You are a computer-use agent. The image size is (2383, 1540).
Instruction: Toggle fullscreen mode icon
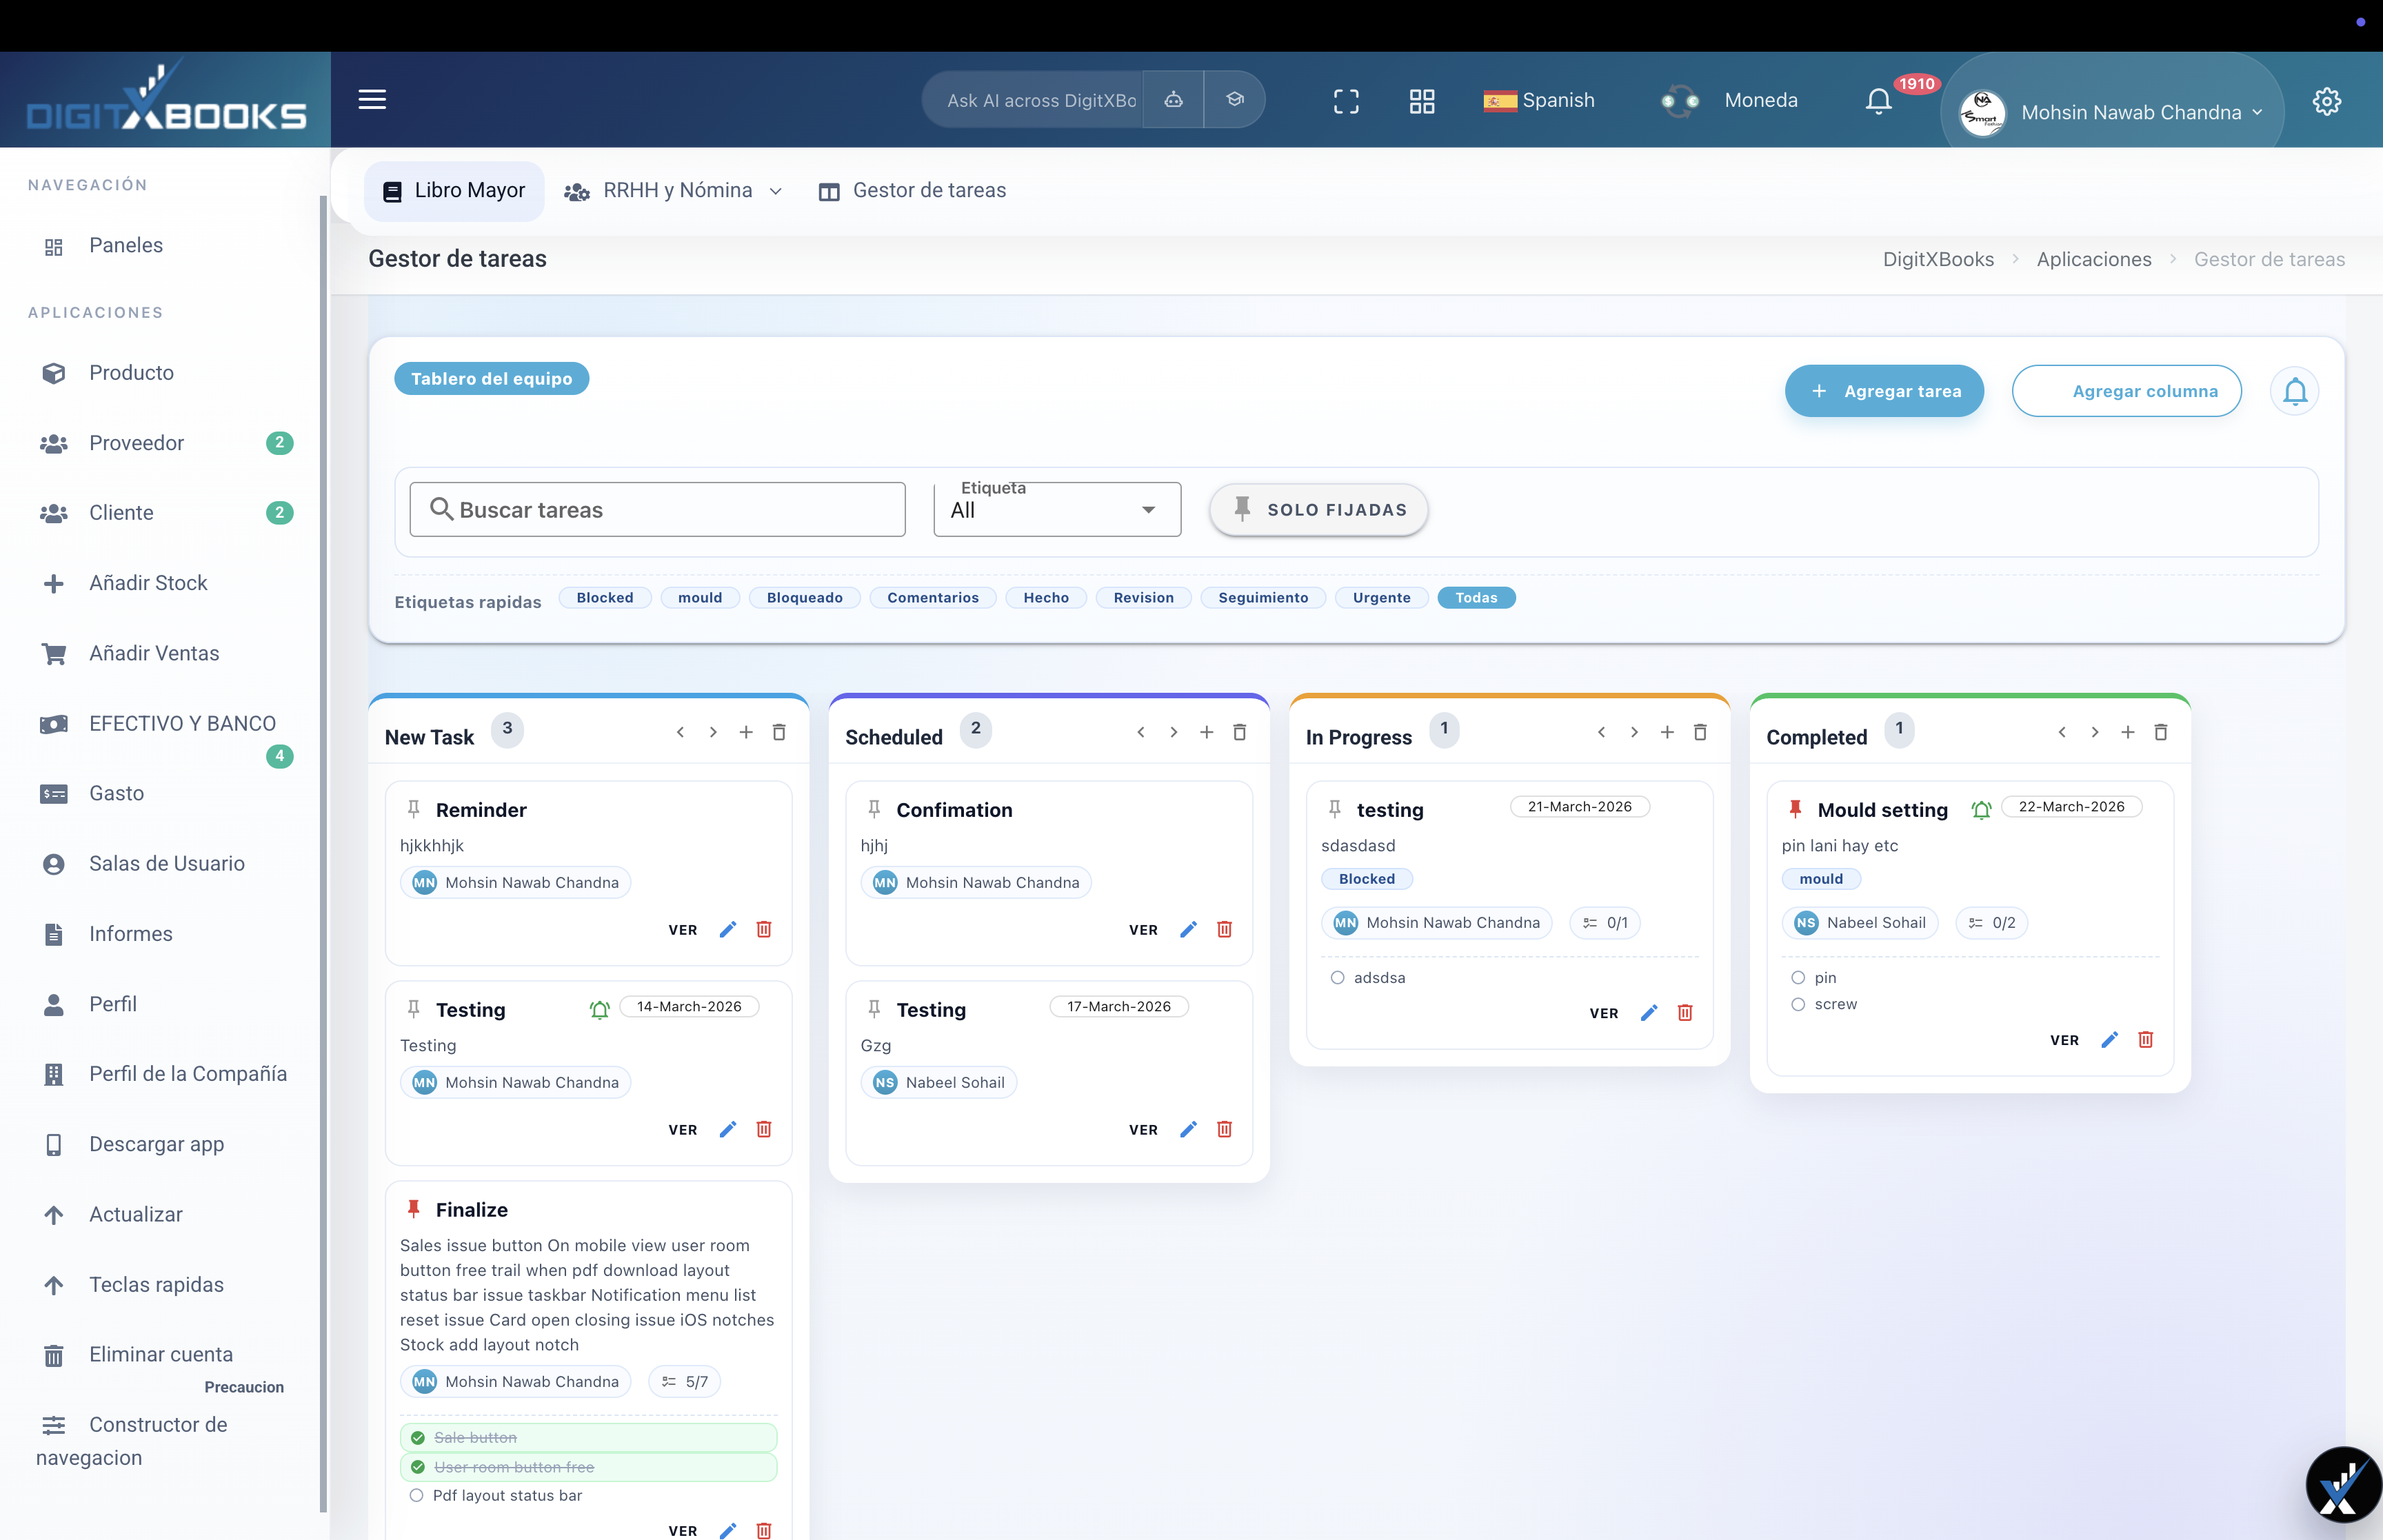(1346, 101)
